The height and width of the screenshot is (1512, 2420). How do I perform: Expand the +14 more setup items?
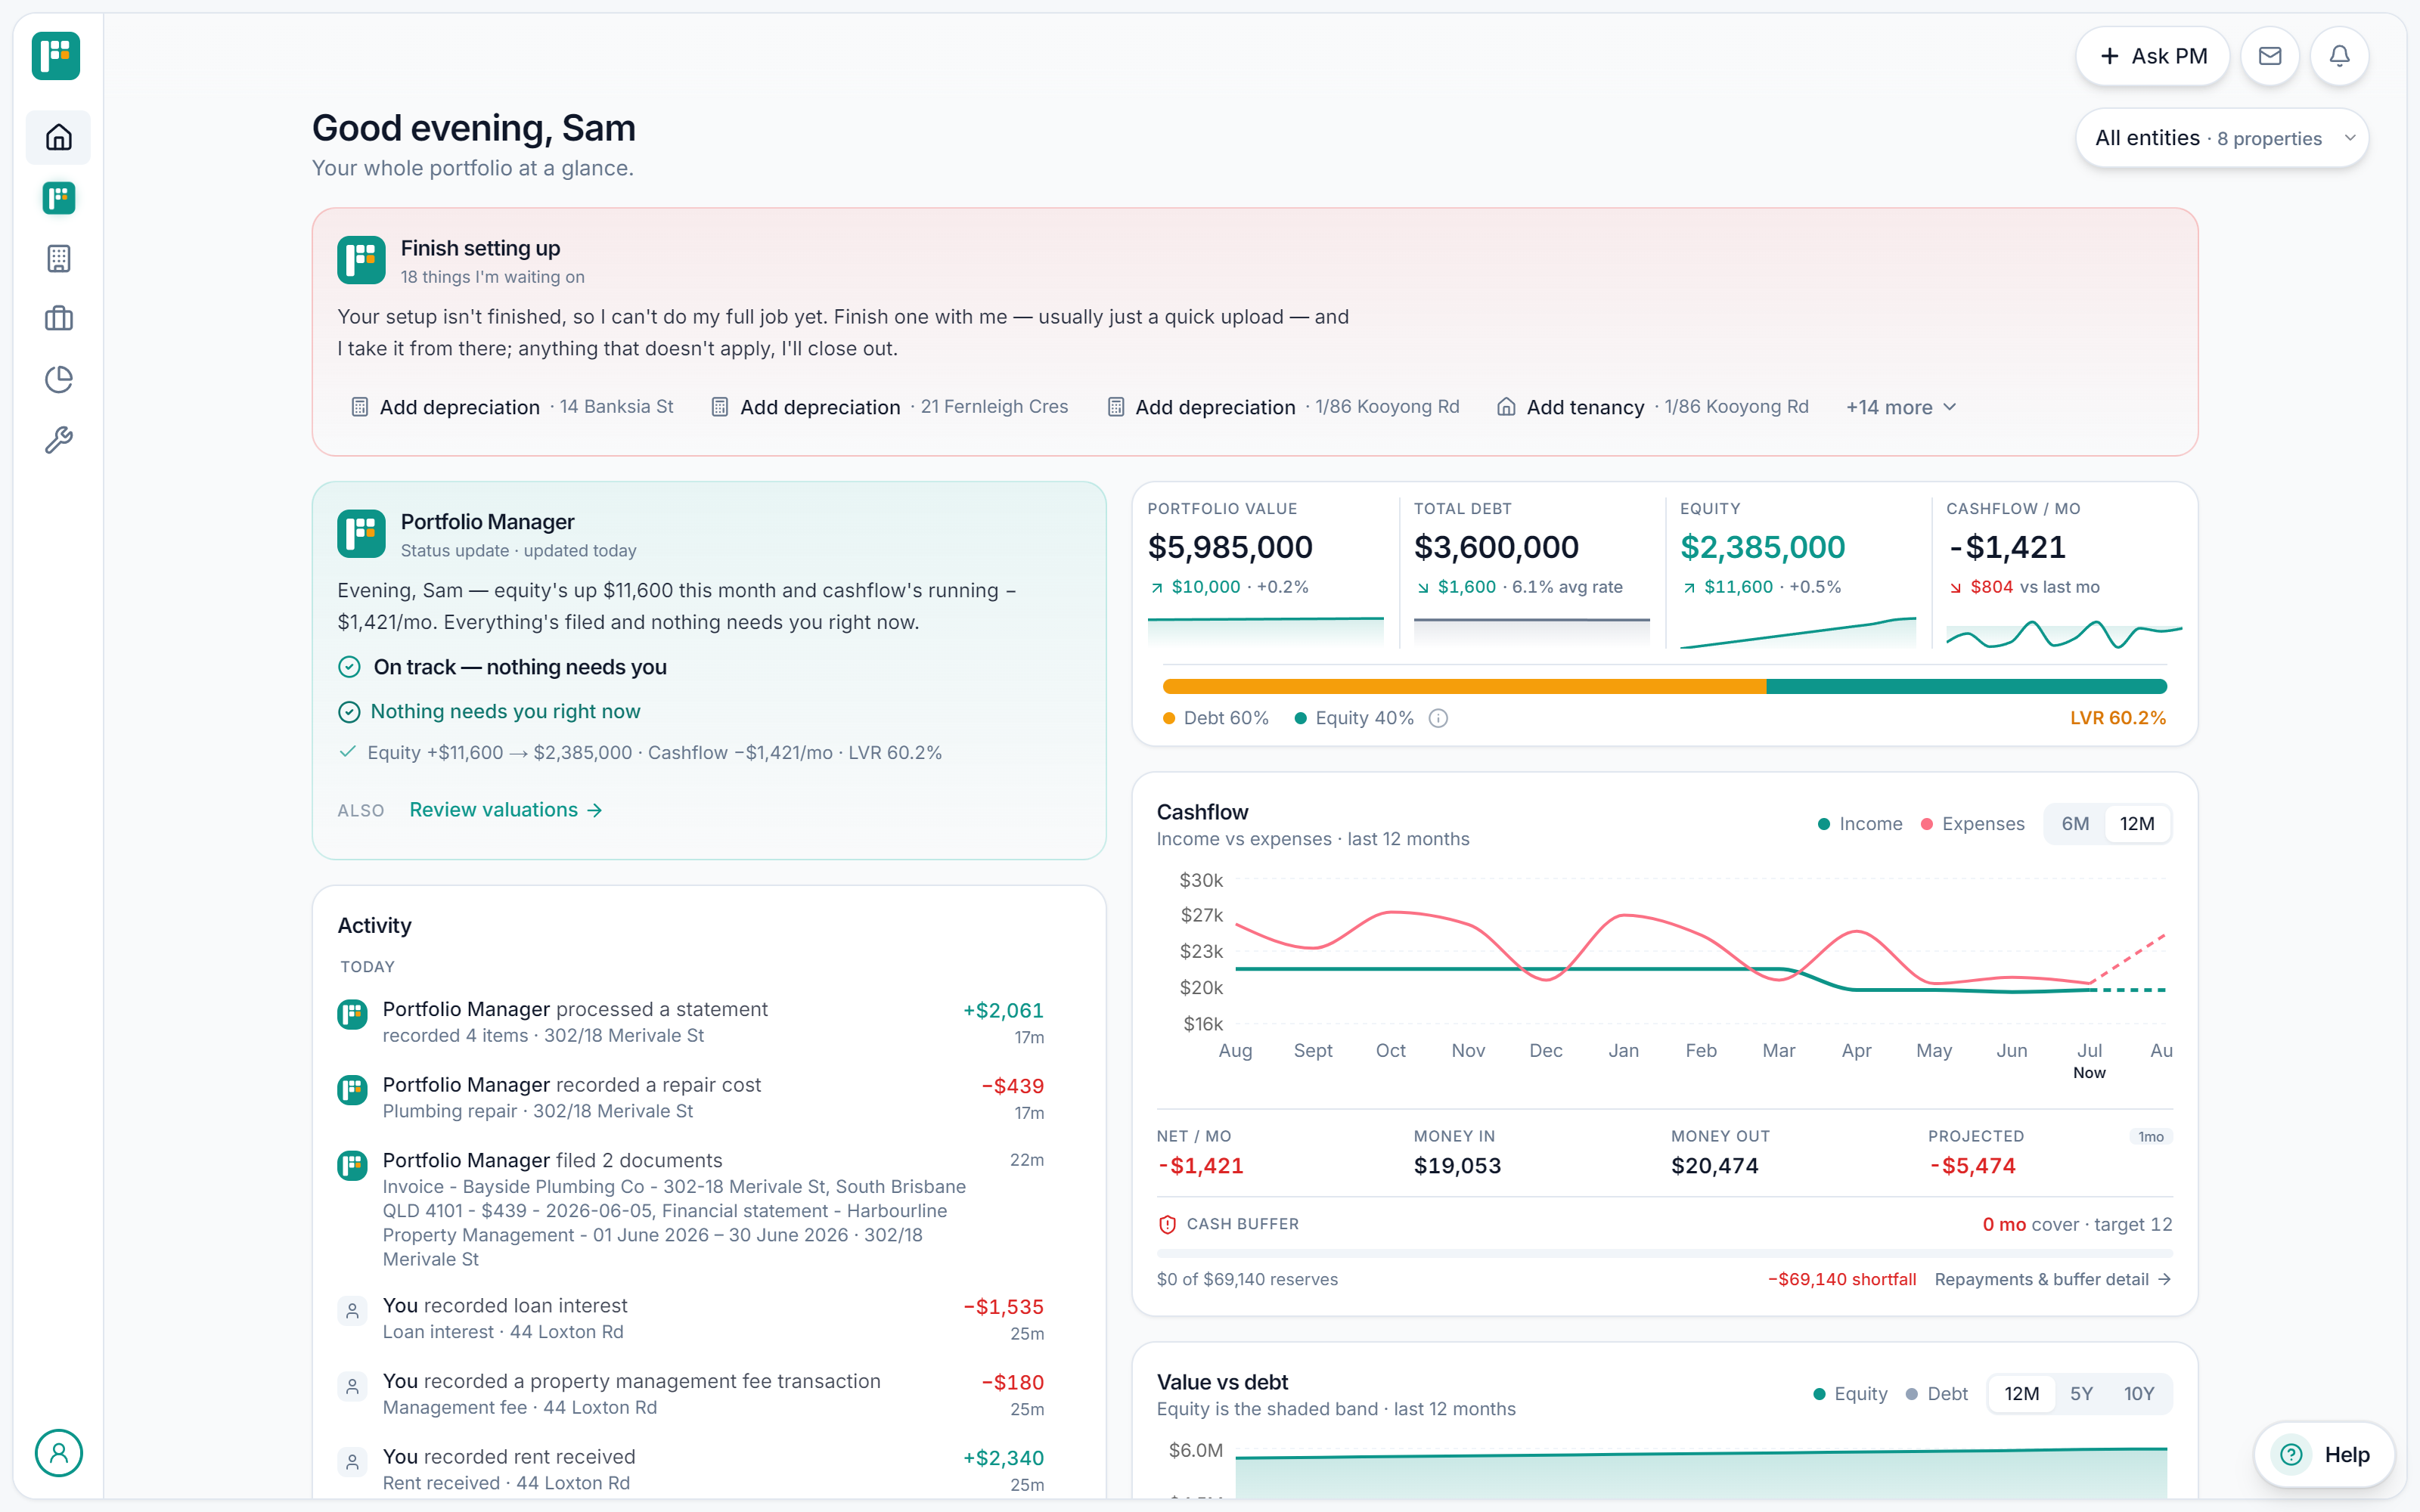(x=1901, y=407)
